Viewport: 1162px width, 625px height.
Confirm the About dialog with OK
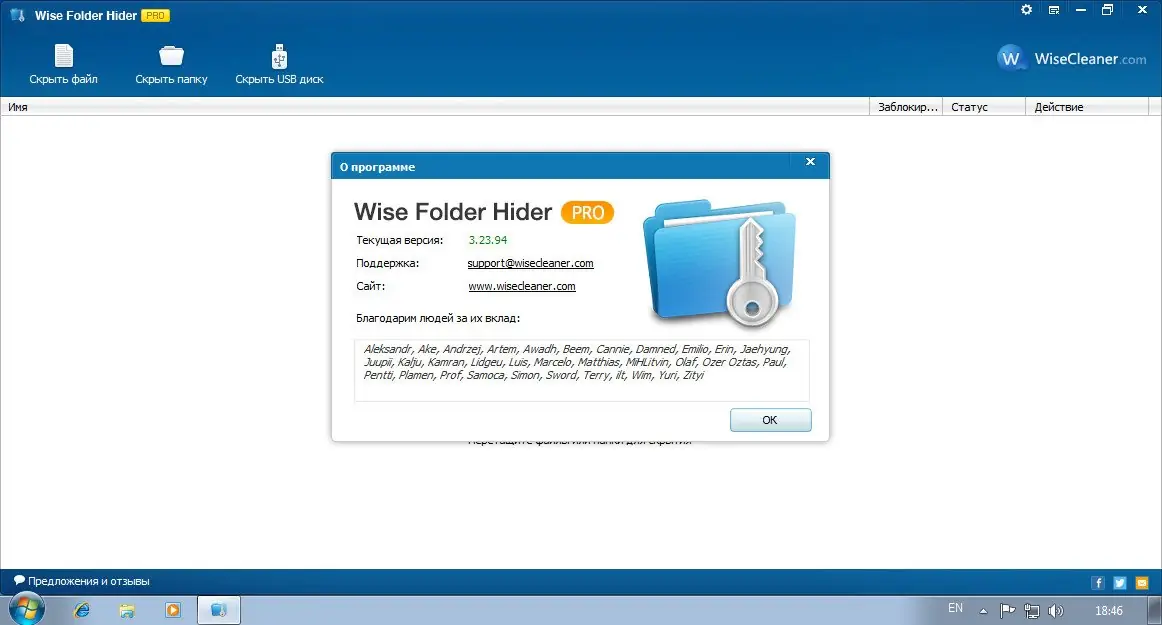770,419
